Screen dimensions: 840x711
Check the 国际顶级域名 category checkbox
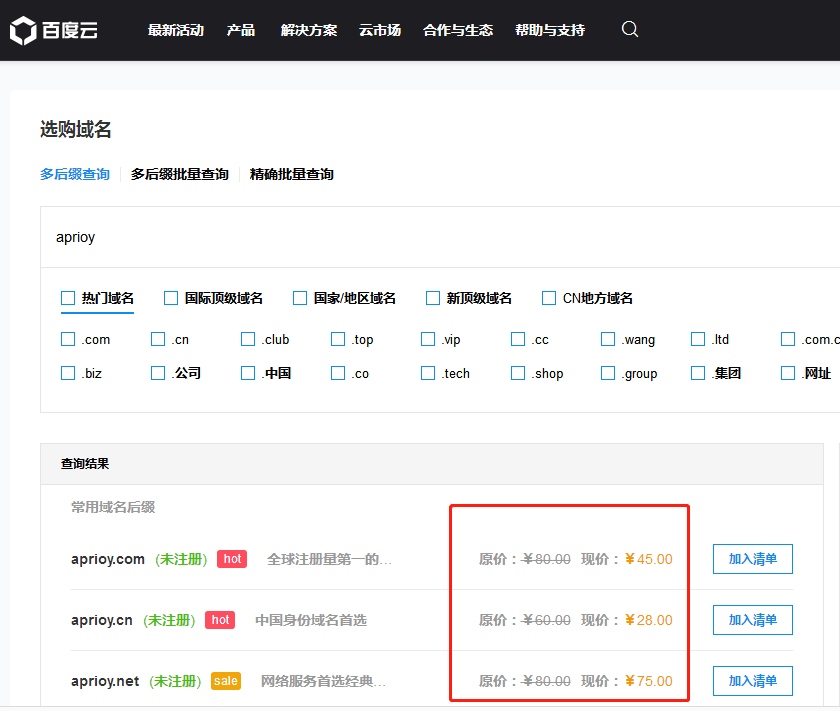(171, 298)
